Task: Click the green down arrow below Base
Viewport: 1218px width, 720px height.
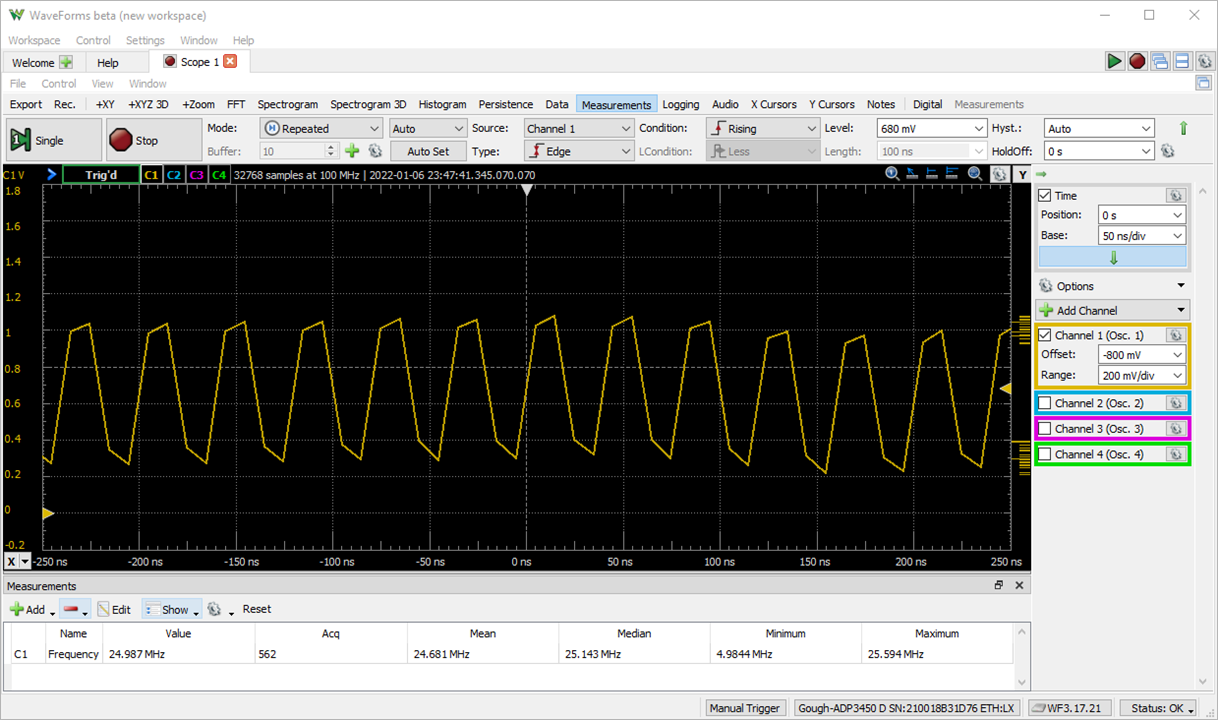Action: coord(1113,257)
